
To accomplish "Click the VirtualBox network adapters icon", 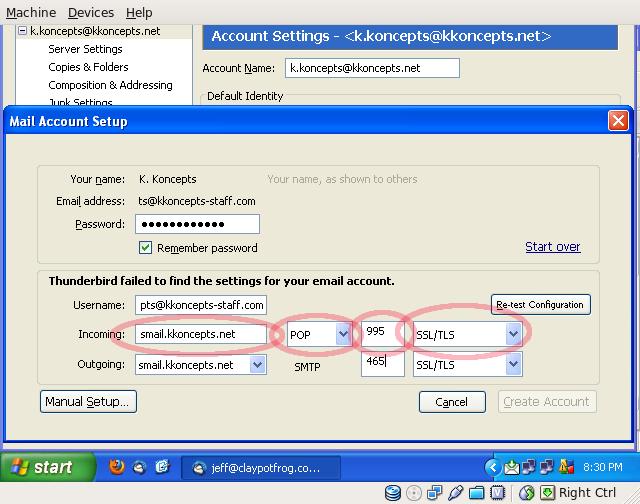I will pyautogui.click(x=434, y=493).
